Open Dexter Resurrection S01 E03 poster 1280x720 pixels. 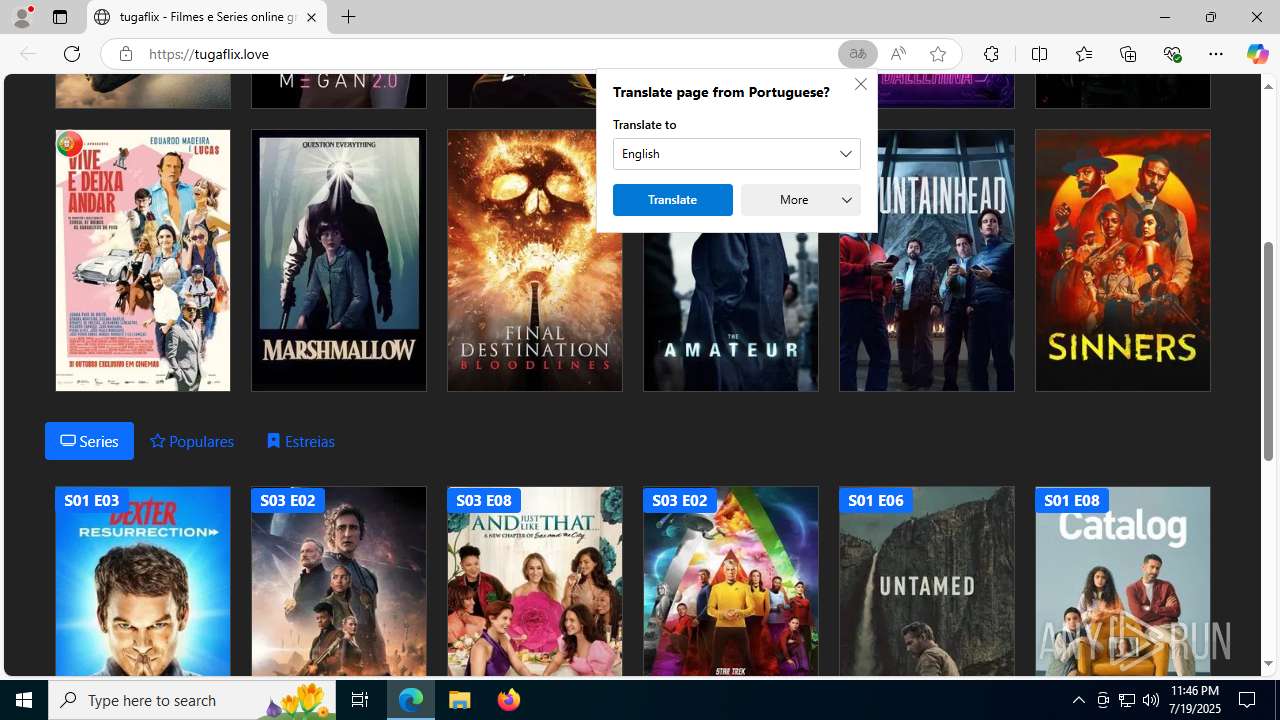(x=143, y=581)
